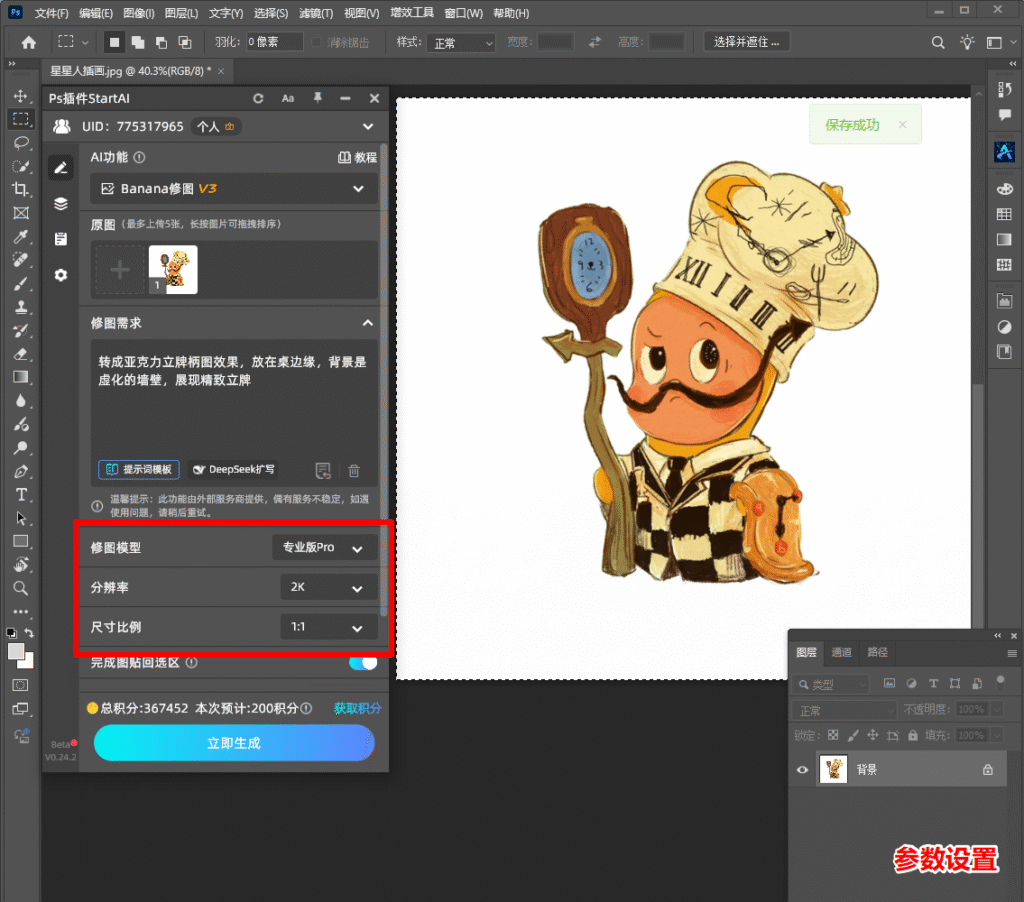Choose Add to selection mode button
Screen dimensions: 1024x902
(138, 42)
